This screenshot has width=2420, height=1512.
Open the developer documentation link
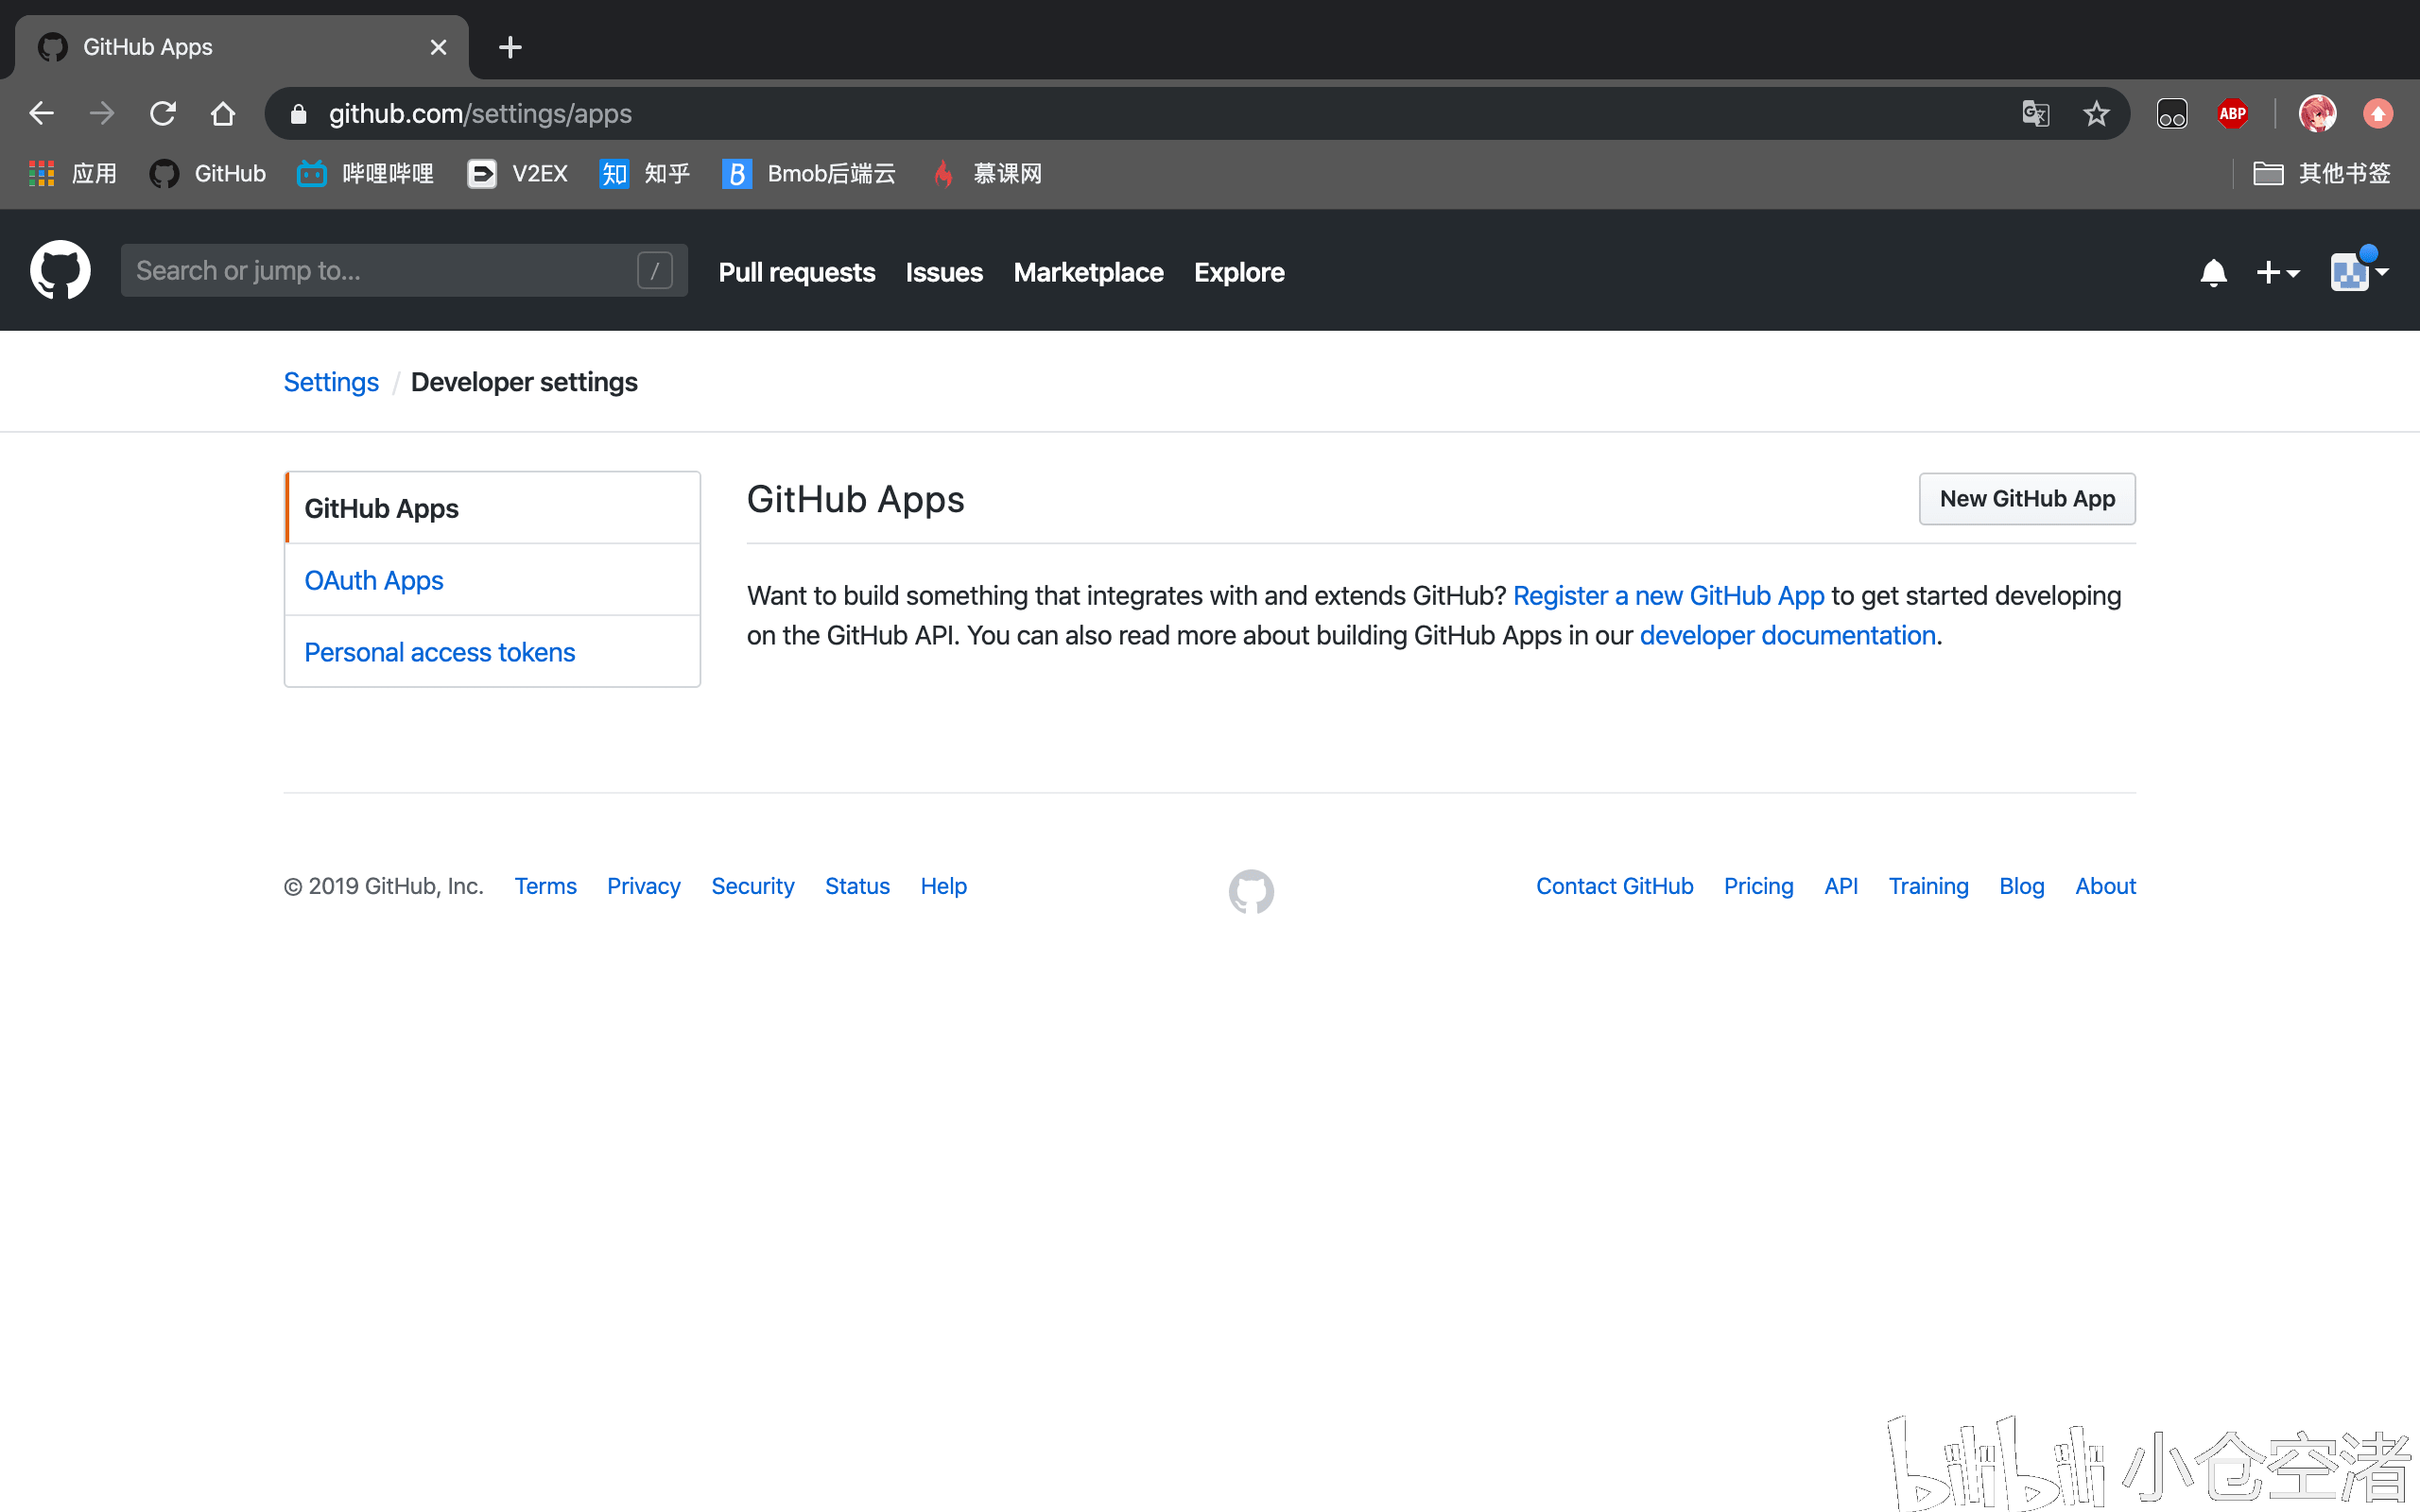(1787, 636)
